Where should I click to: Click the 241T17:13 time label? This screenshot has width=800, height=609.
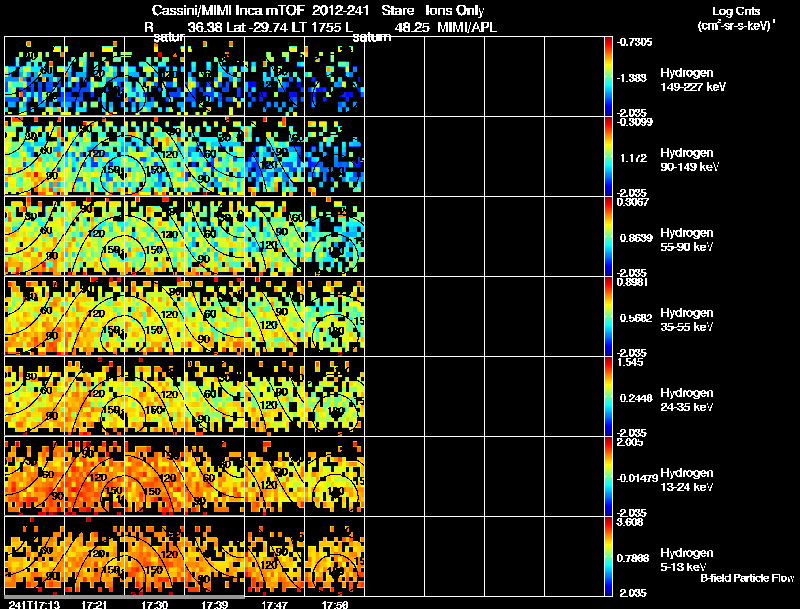[34, 605]
